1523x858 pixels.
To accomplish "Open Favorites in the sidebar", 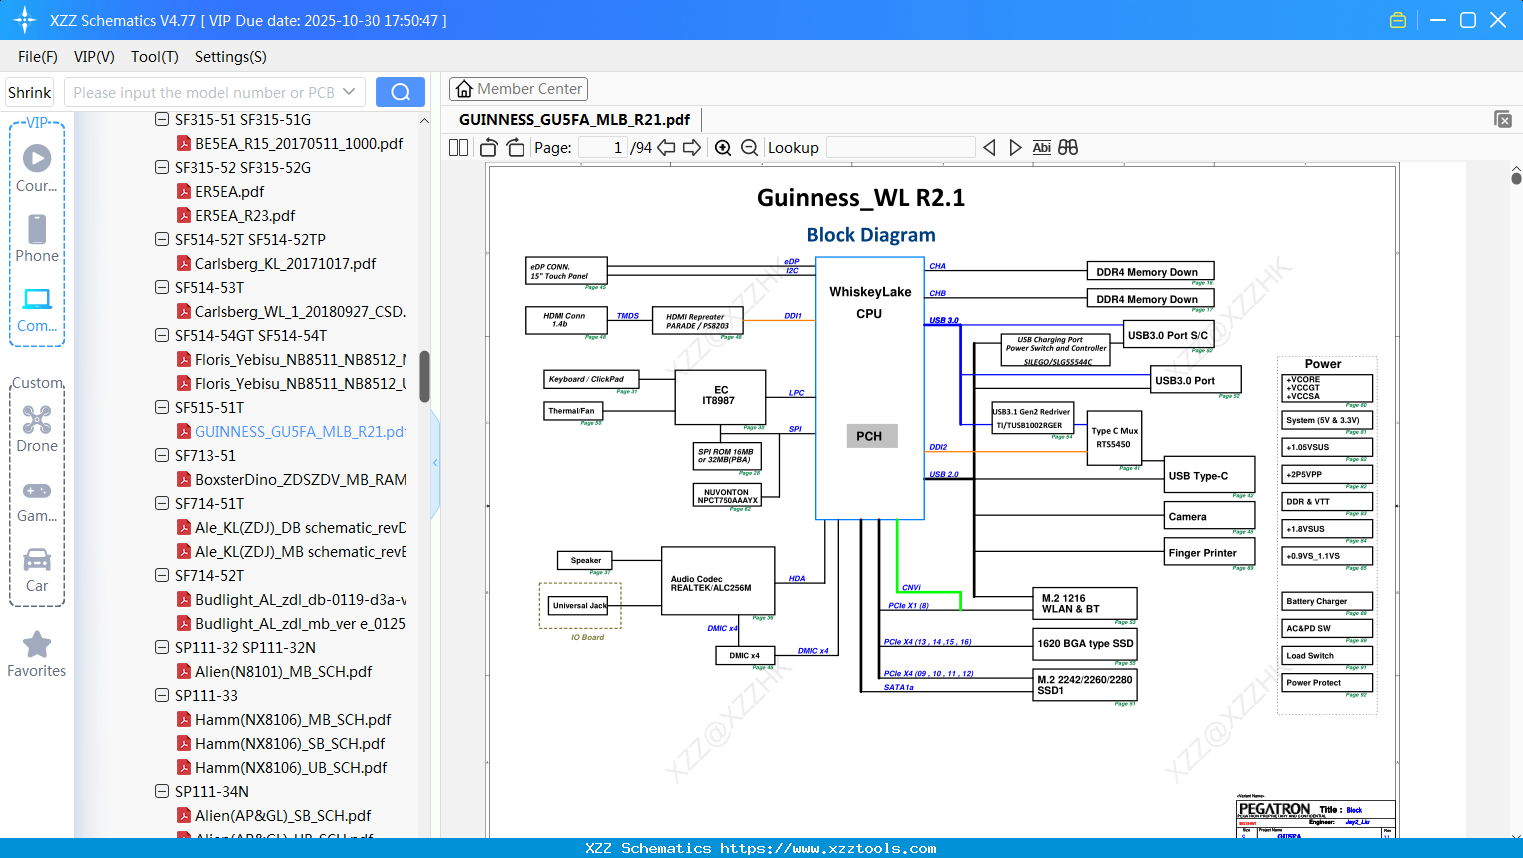I will [x=37, y=654].
